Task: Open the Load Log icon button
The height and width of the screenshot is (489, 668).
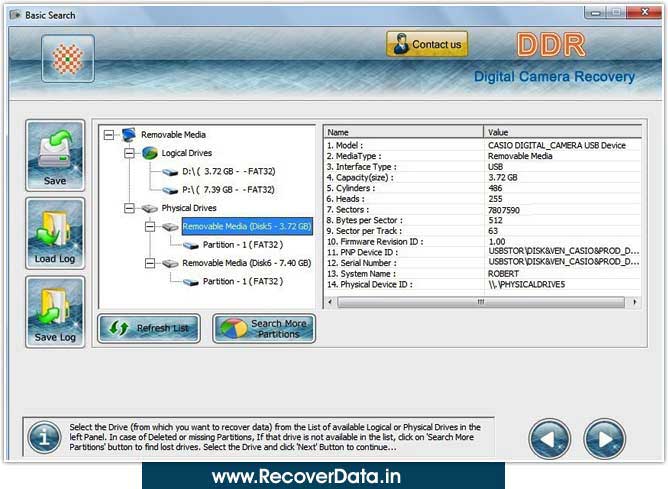Action: pos(55,233)
